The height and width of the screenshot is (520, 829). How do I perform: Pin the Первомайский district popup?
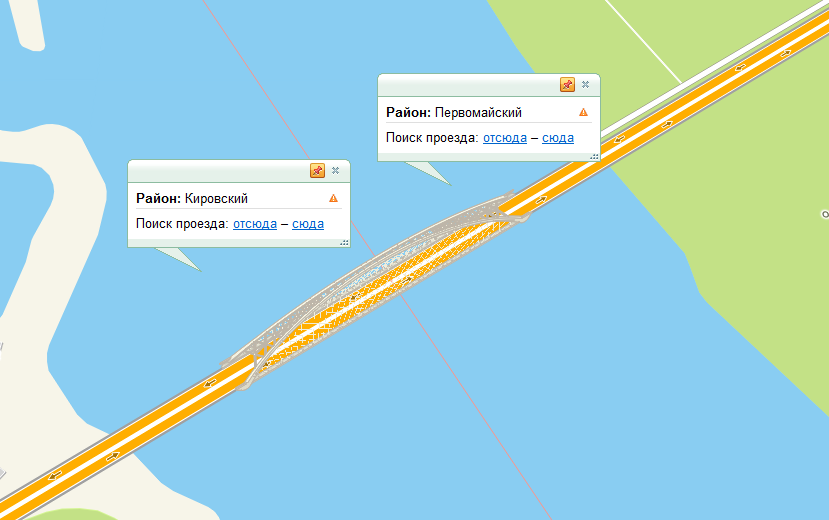click(567, 85)
